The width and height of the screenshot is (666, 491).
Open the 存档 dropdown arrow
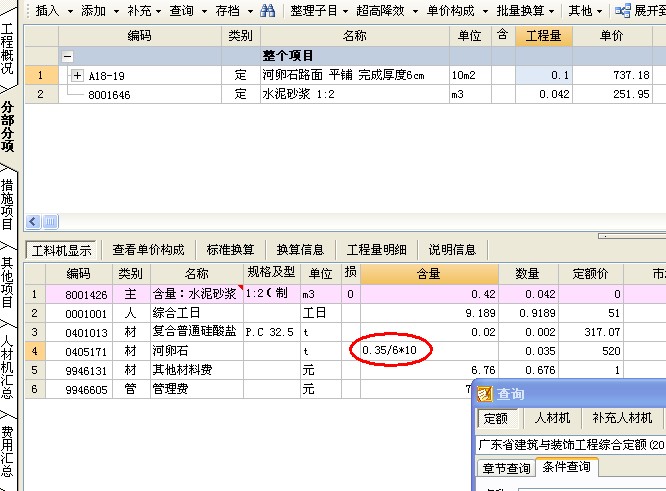tap(251, 11)
